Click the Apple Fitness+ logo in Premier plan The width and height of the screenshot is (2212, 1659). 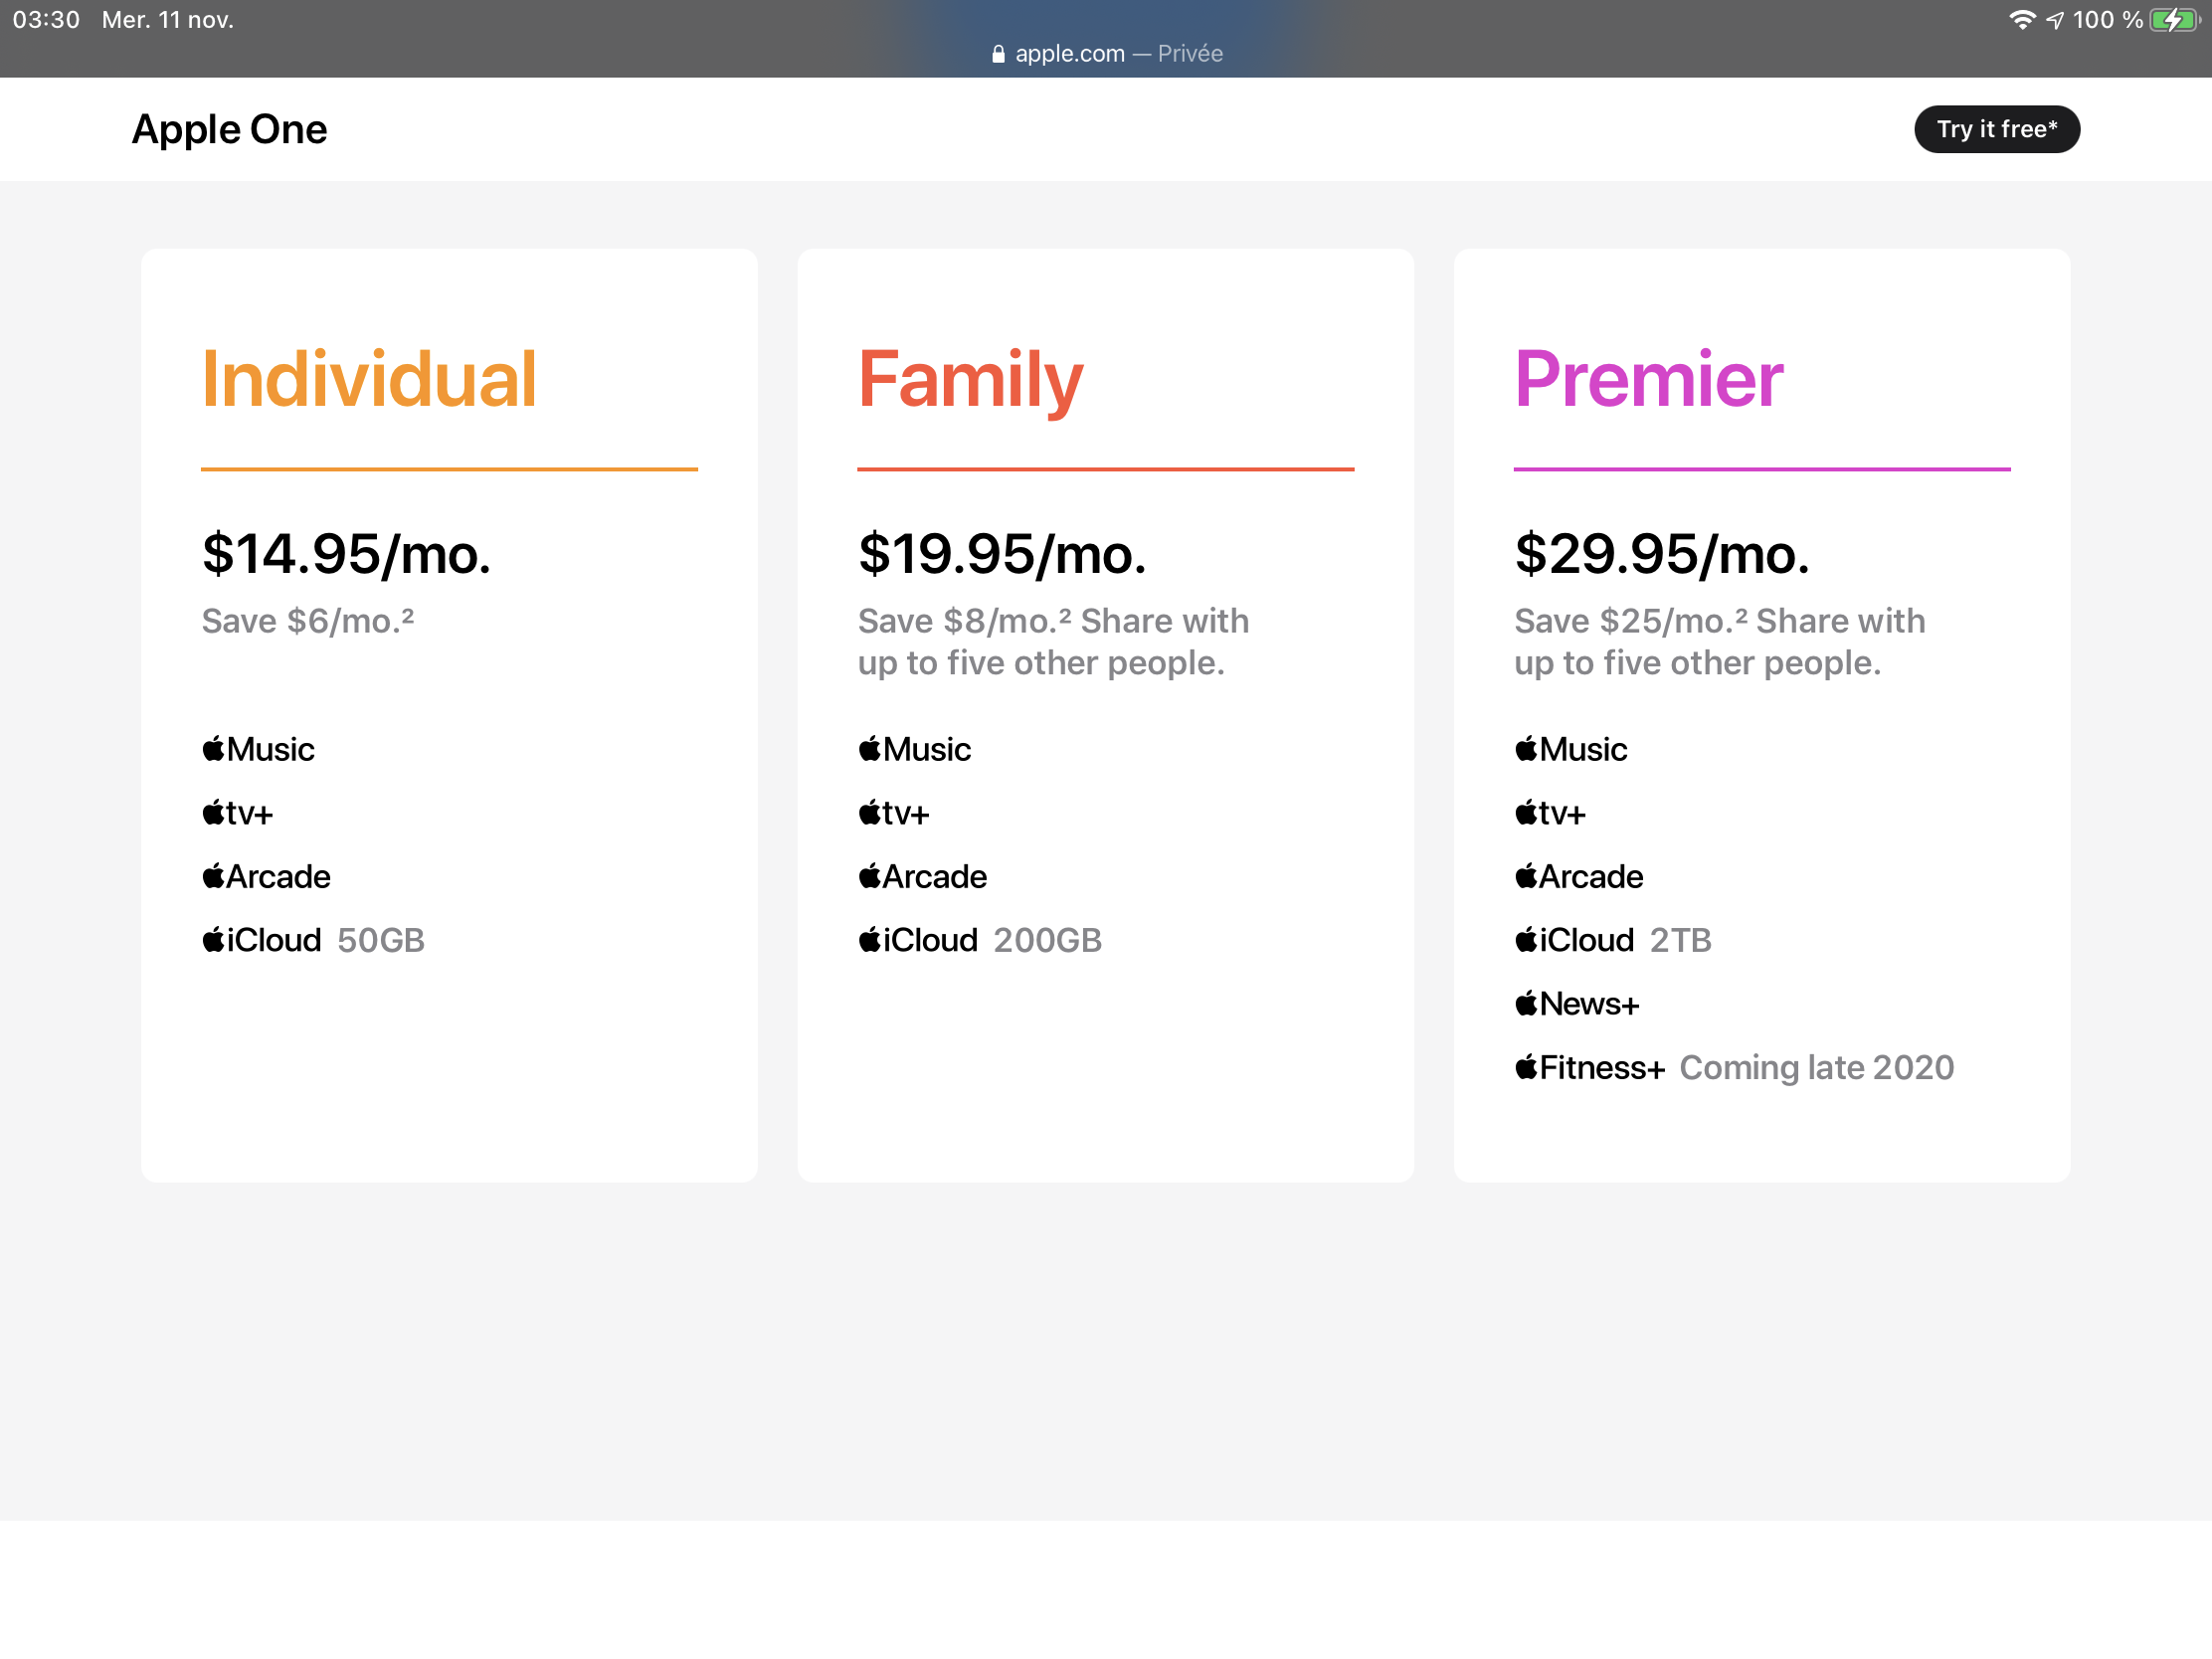click(x=1590, y=1067)
